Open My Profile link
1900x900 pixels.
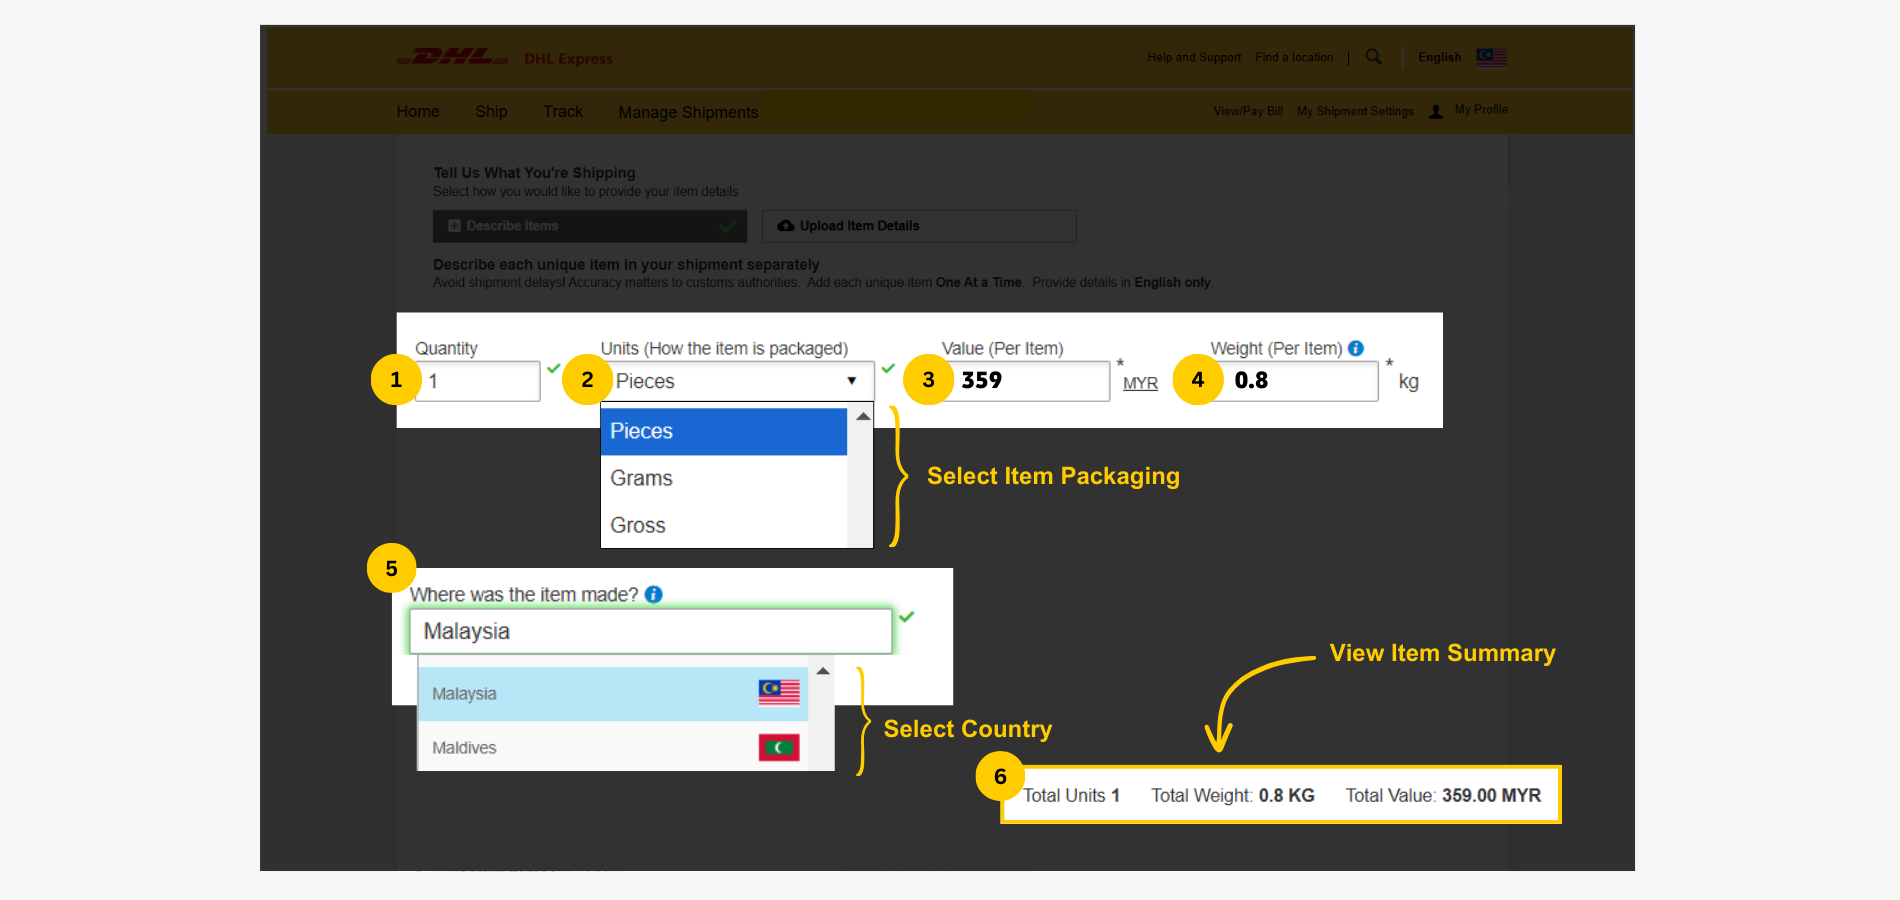click(x=1481, y=110)
